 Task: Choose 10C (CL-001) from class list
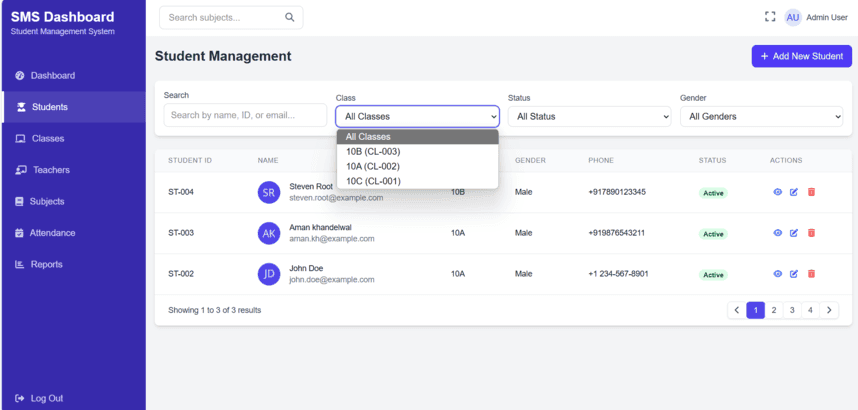click(418, 181)
